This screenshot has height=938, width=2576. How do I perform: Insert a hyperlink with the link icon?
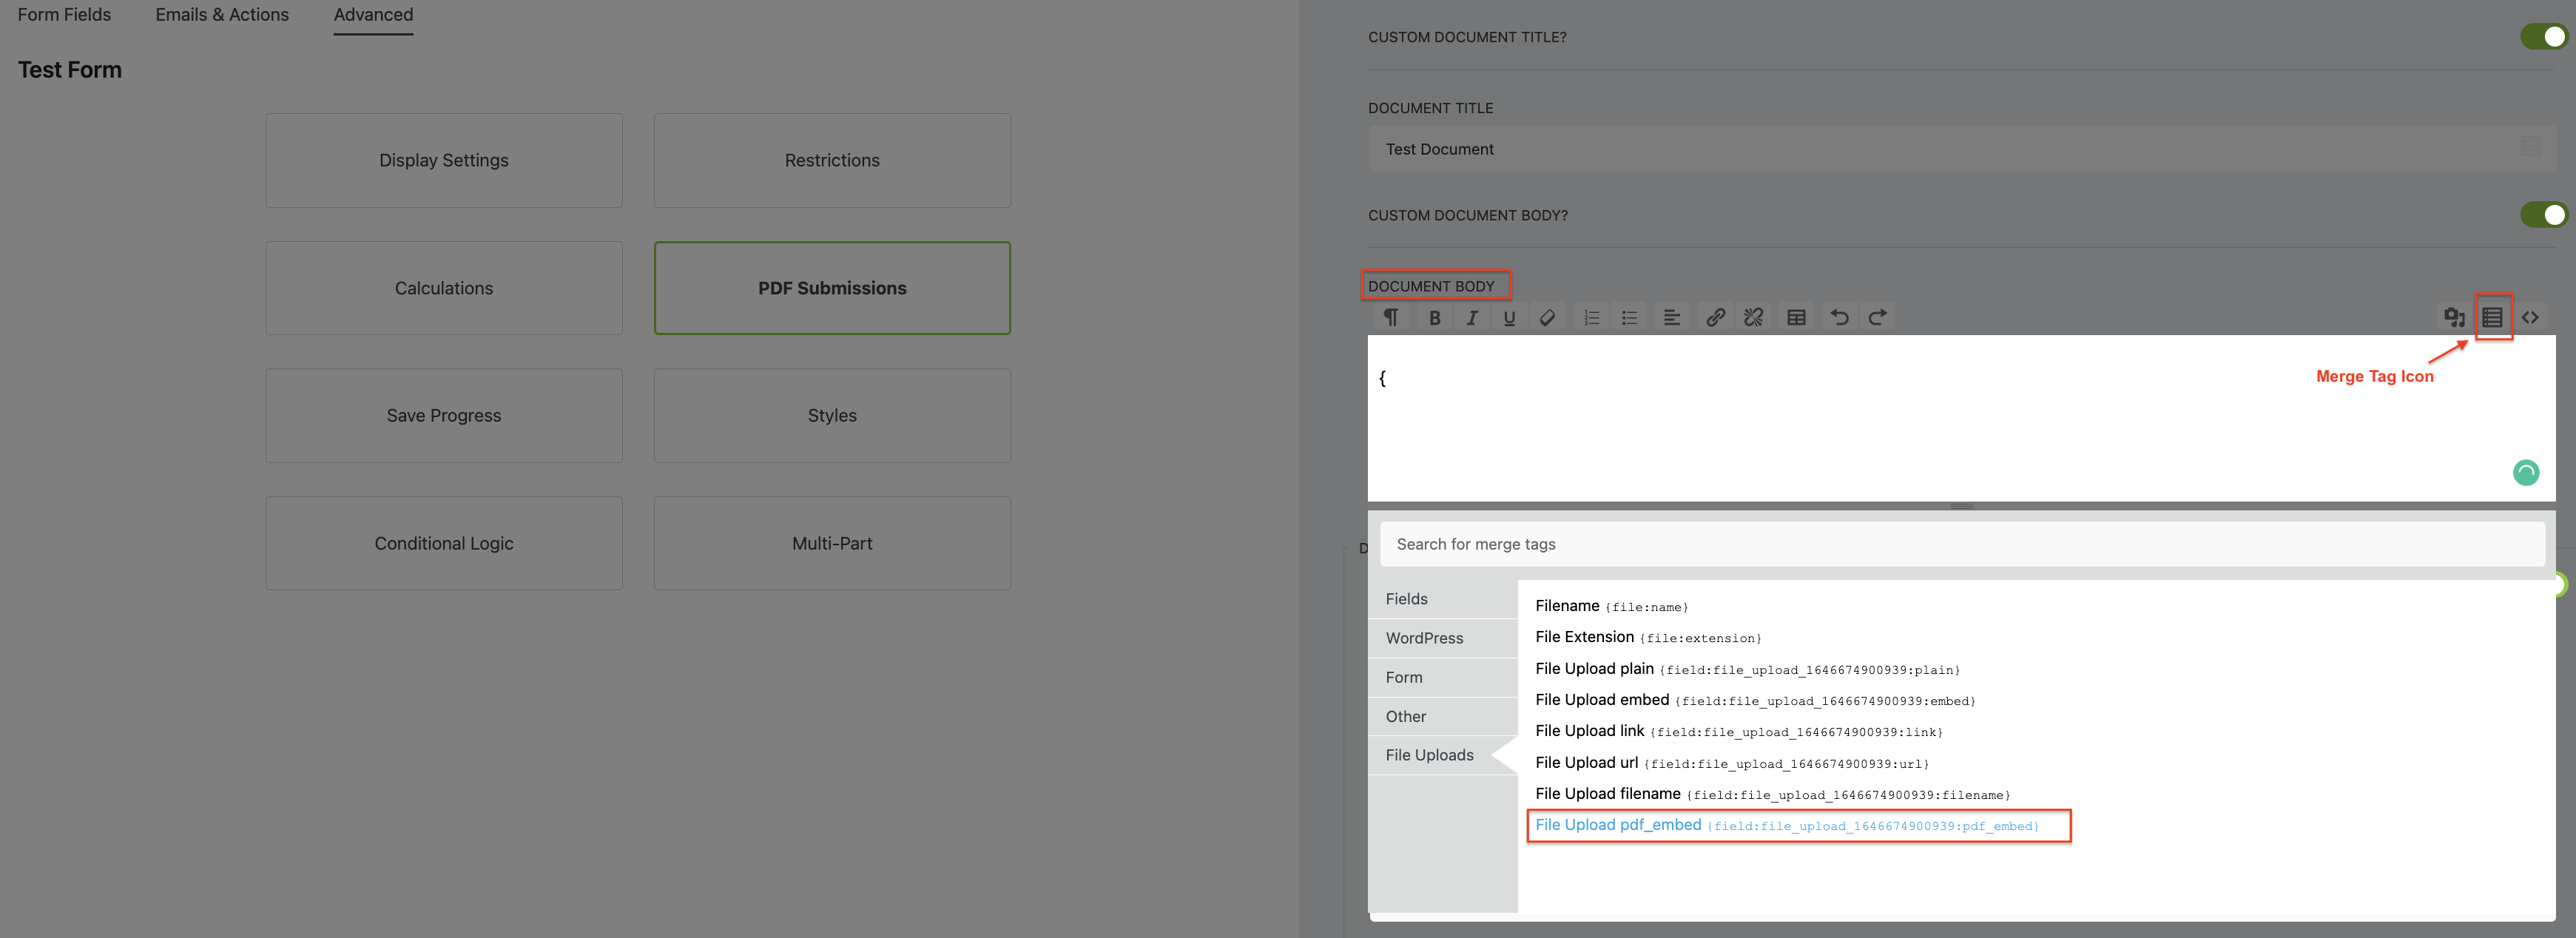point(1715,317)
